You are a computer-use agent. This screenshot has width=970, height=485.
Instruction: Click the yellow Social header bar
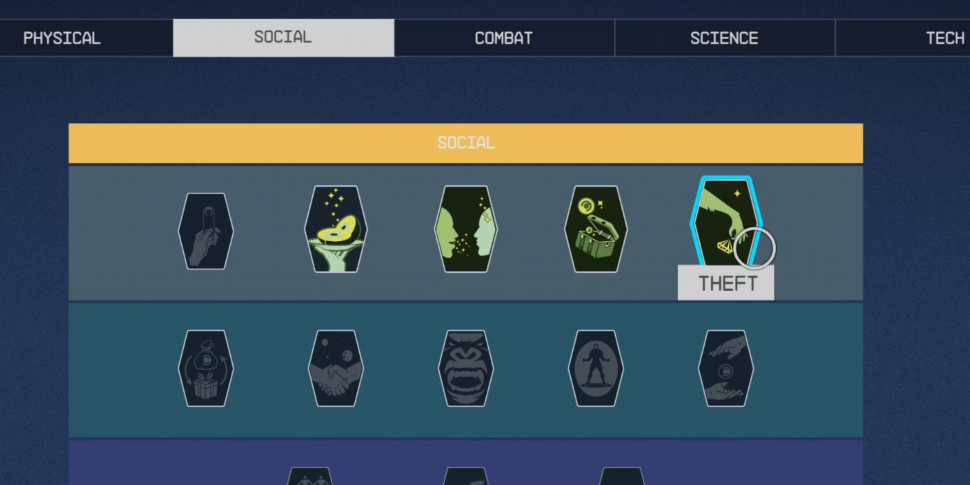pos(466,143)
